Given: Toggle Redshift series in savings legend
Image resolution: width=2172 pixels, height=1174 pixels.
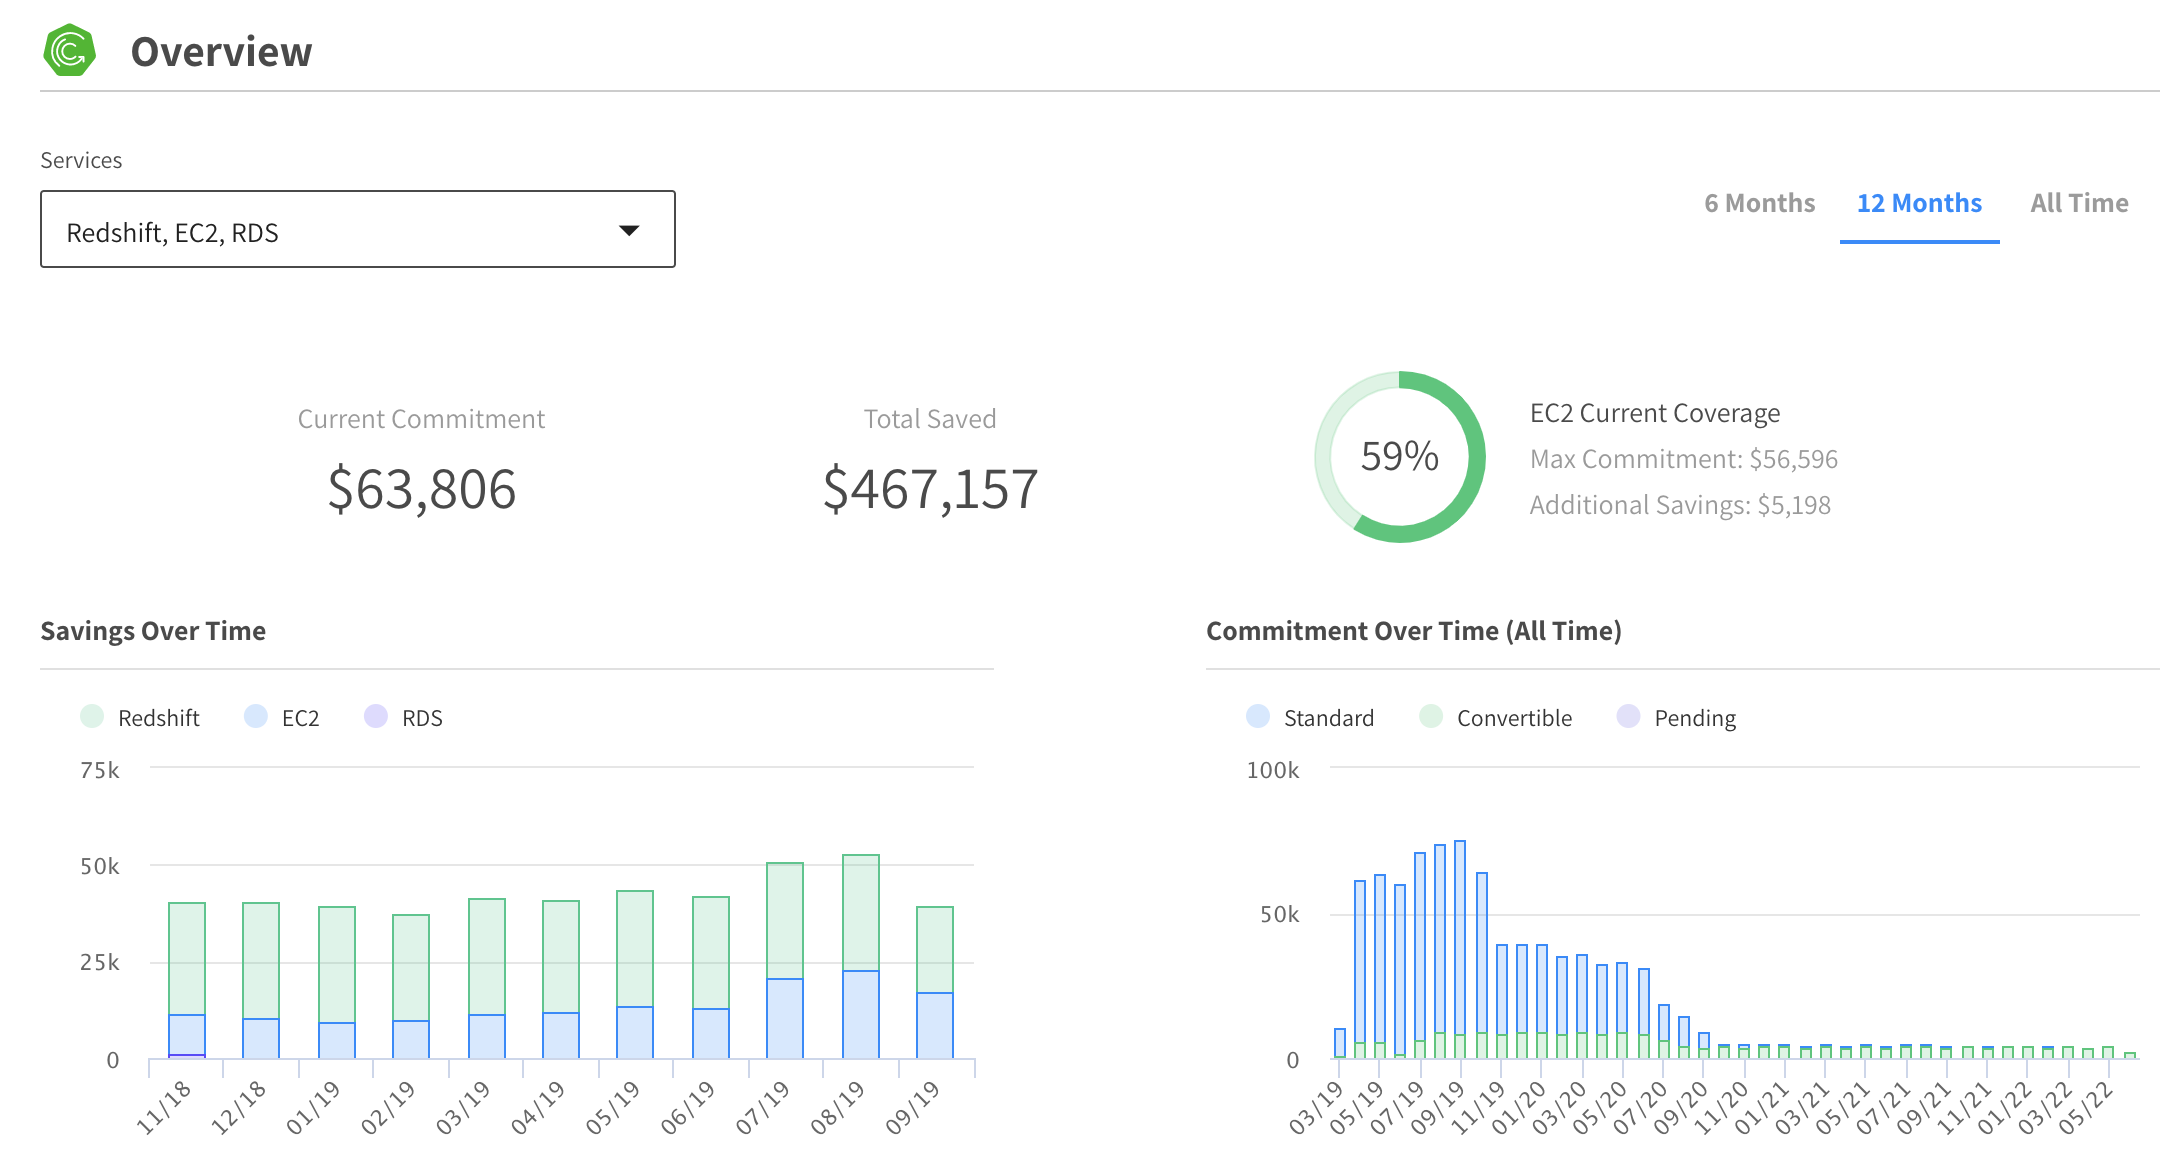Looking at the screenshot, I should pyautogui.click(x=158, y=718).
